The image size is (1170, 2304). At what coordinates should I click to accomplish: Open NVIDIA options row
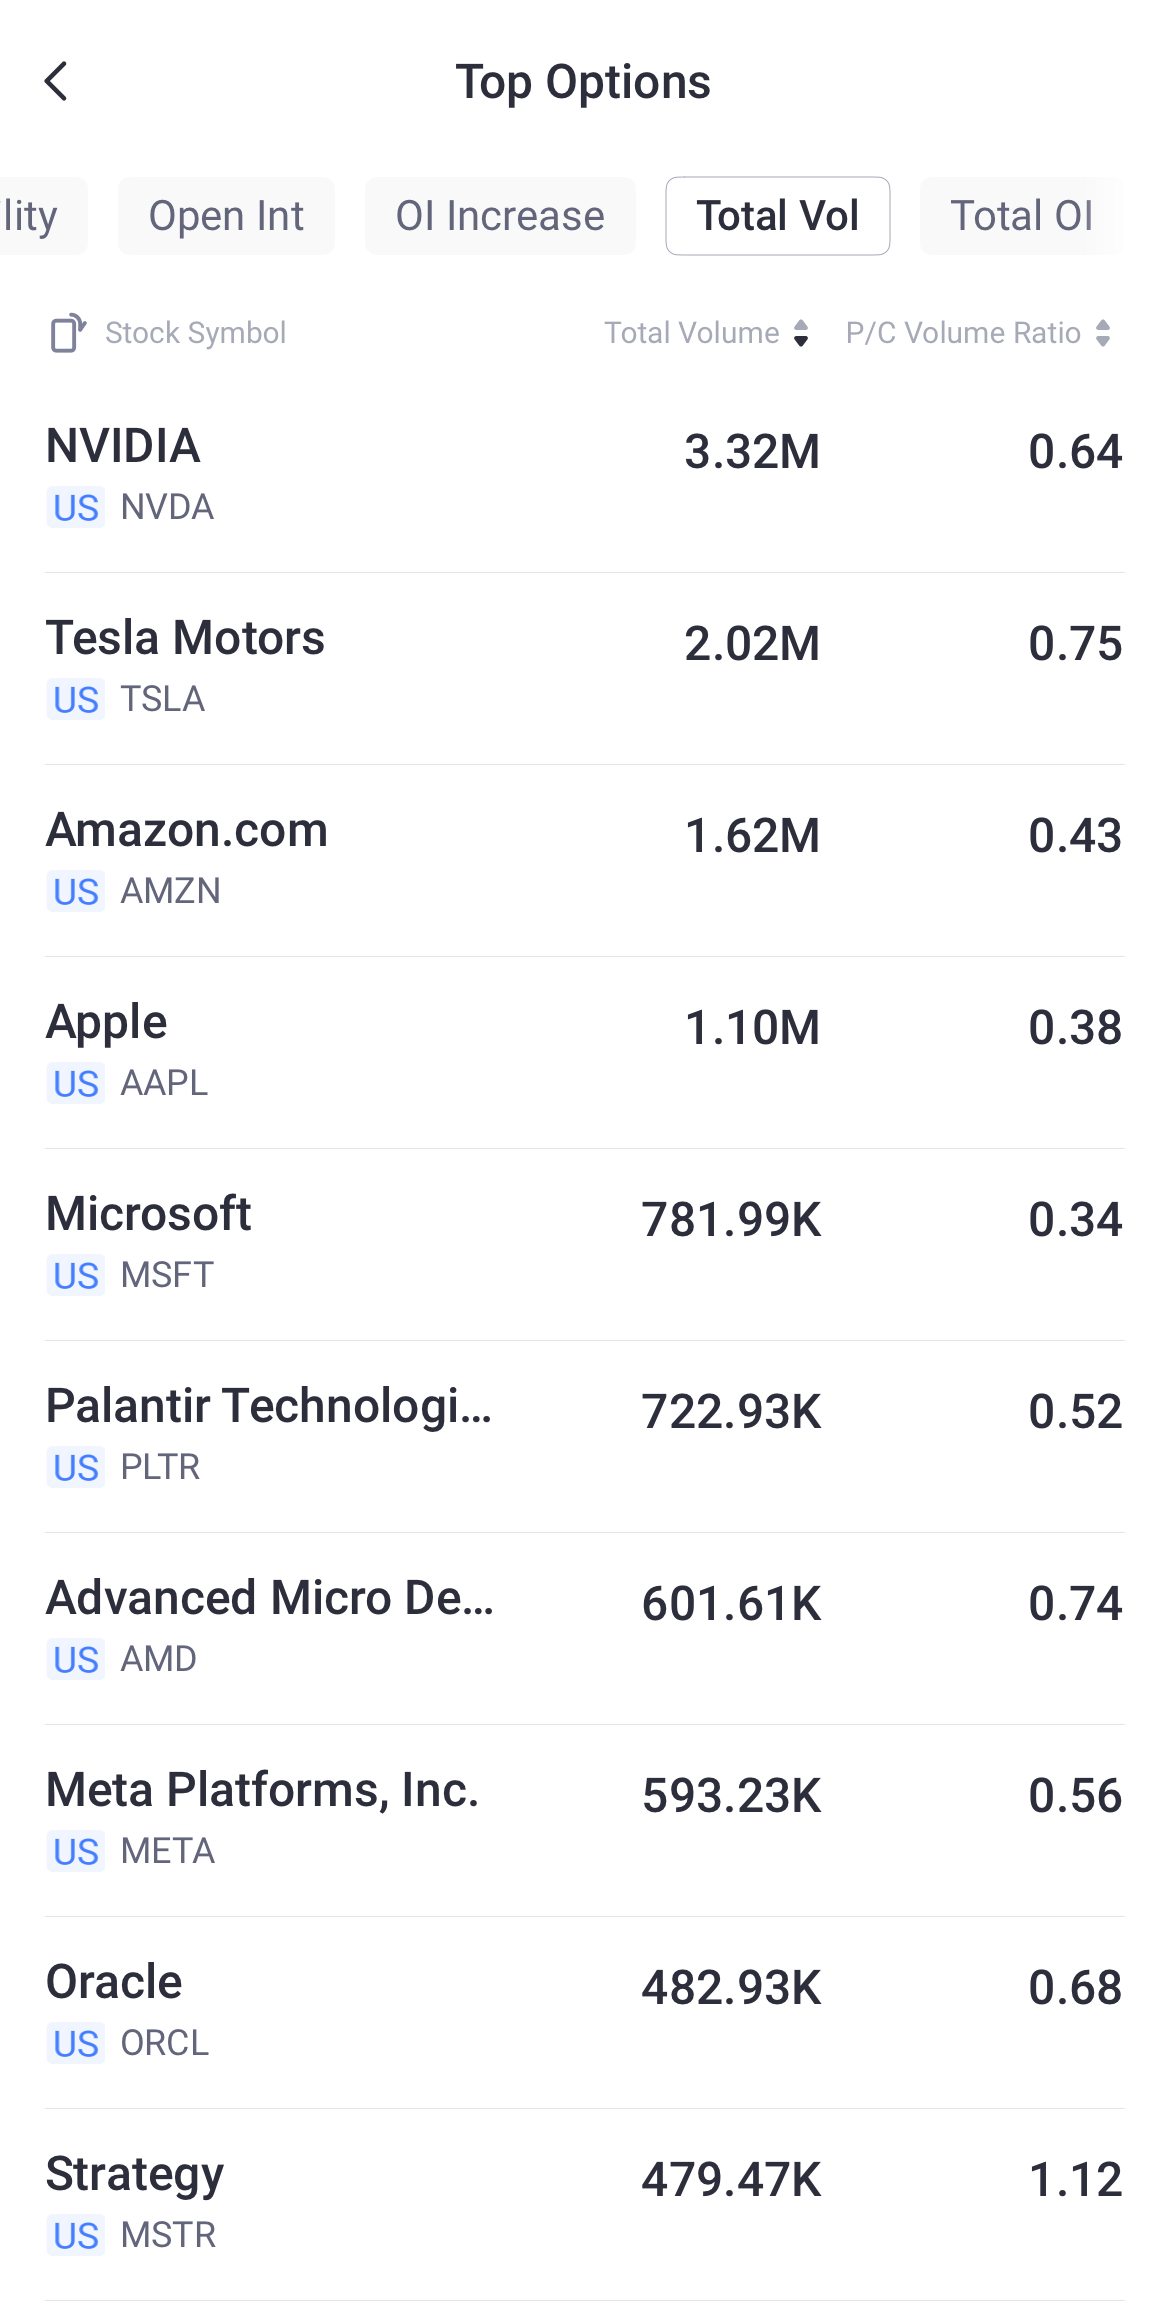pos(585,476)
